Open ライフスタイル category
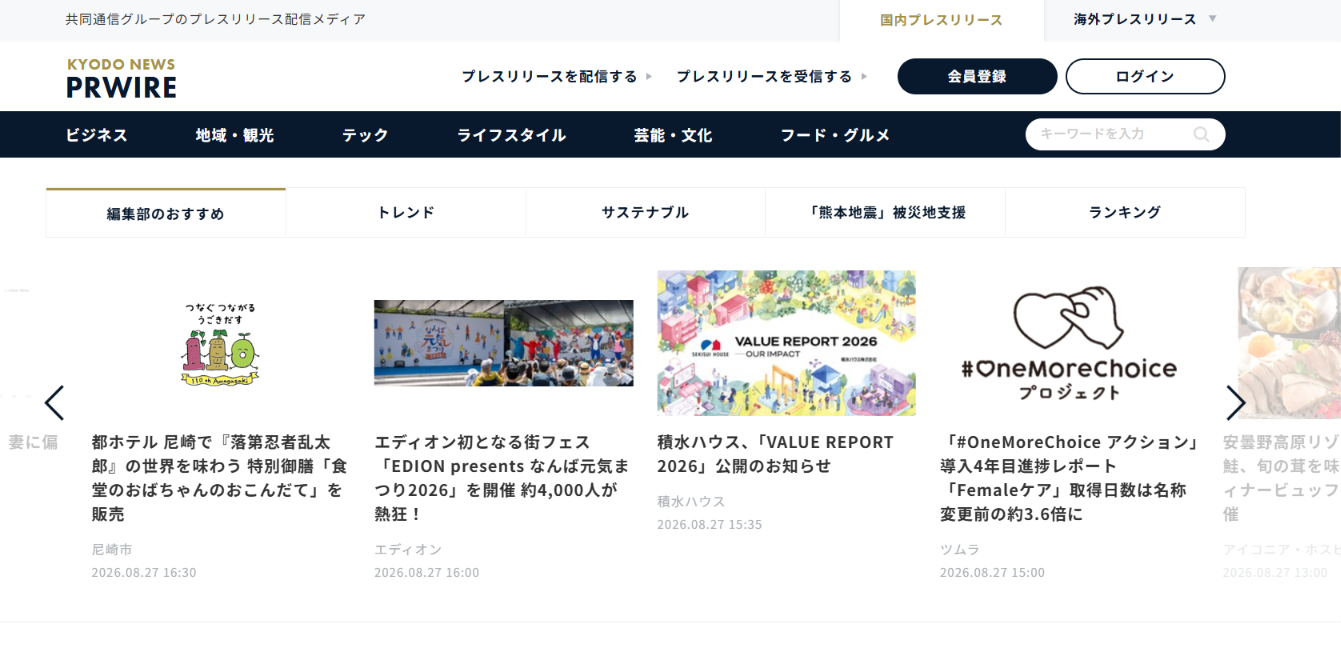 pos(511,135)
